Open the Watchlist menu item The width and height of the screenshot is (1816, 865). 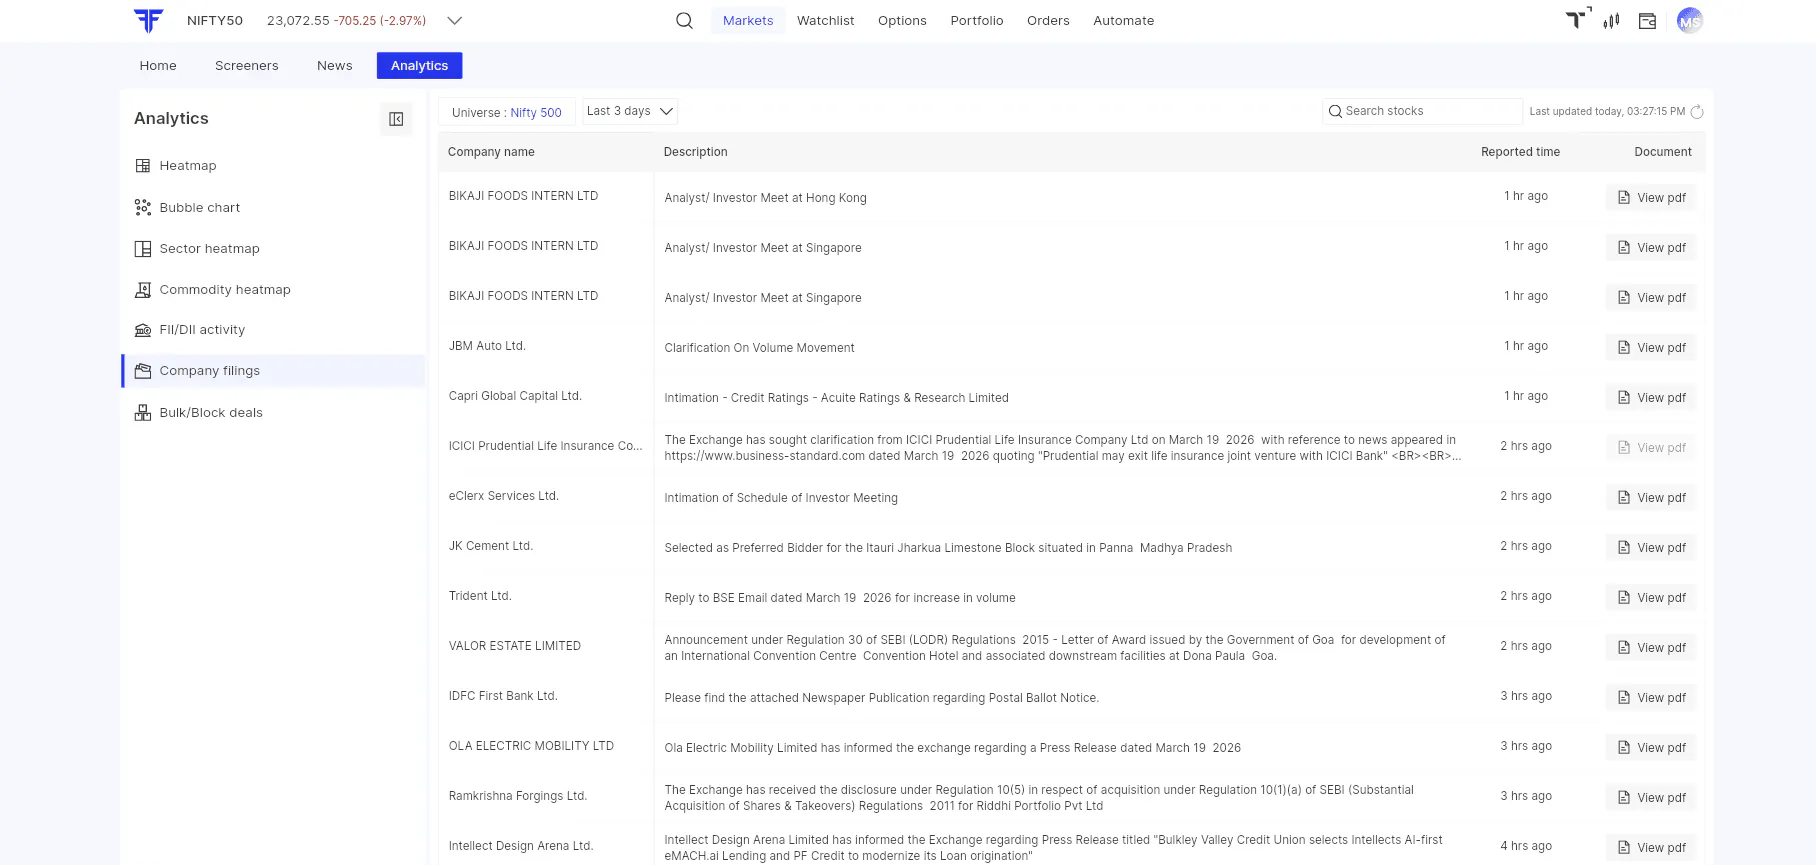825,21
